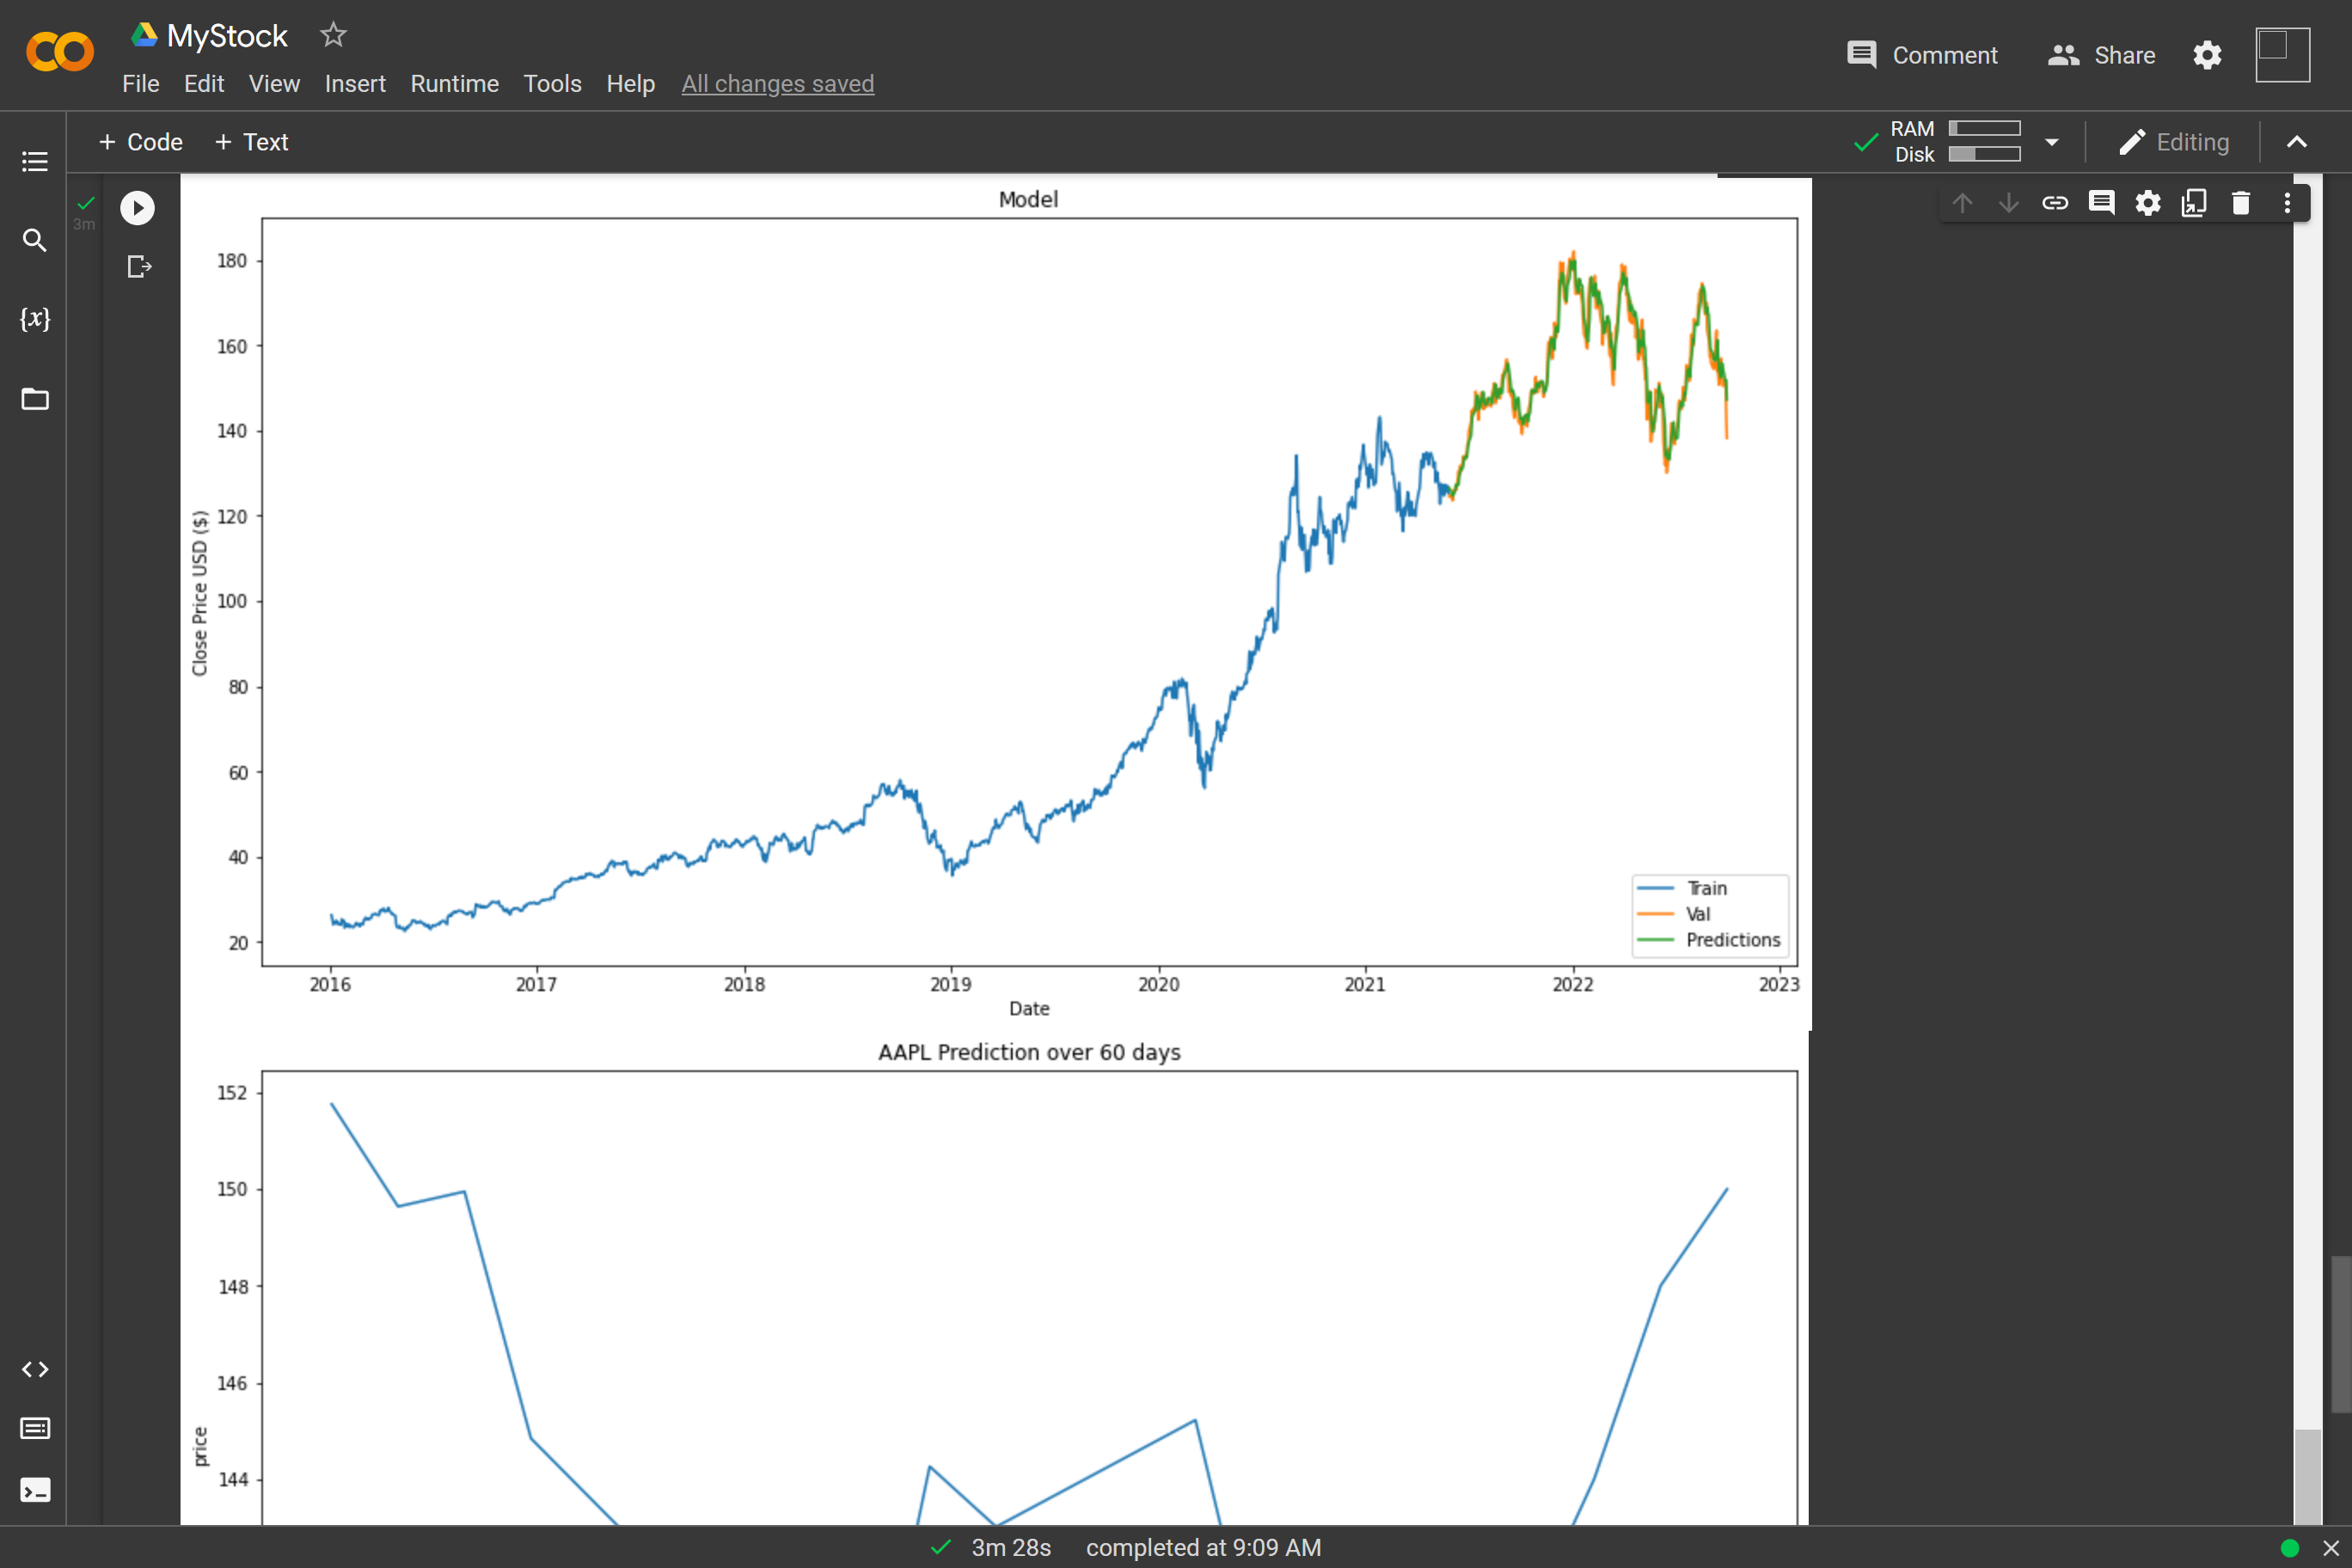Add a new Code cell

(x=141, y=142)
